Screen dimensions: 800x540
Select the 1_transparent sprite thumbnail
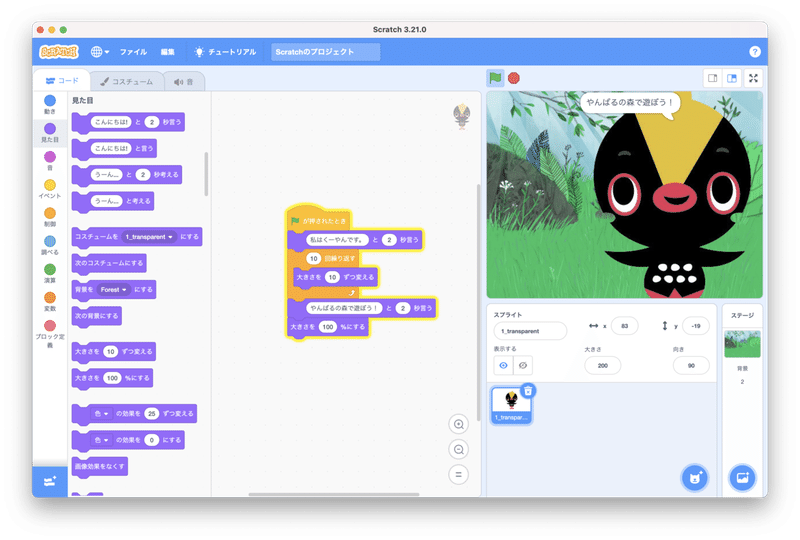click(x=511, y=405)
